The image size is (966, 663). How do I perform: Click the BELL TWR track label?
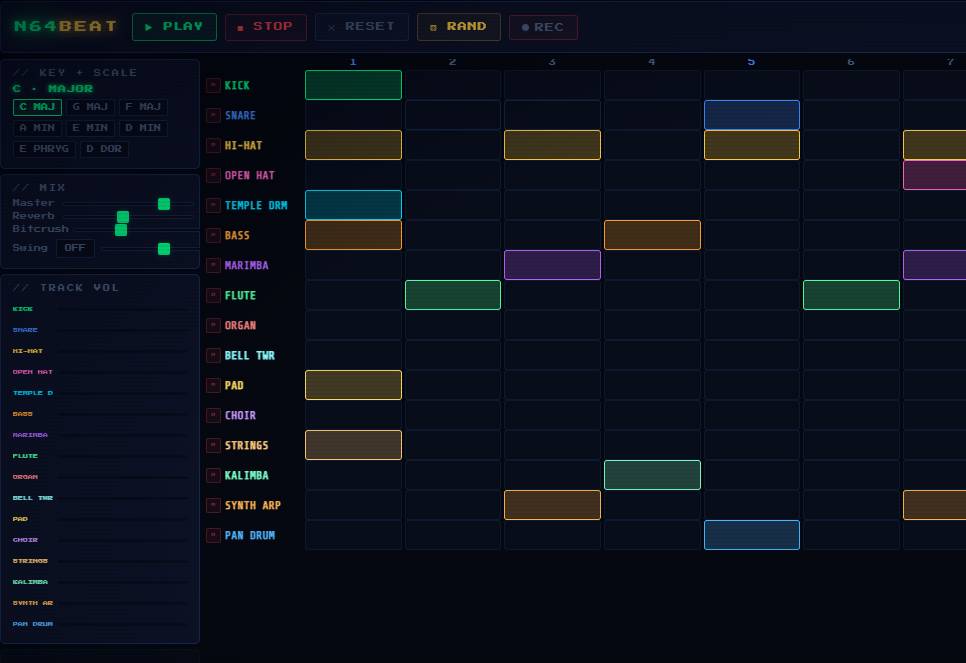tap(250, 356)
